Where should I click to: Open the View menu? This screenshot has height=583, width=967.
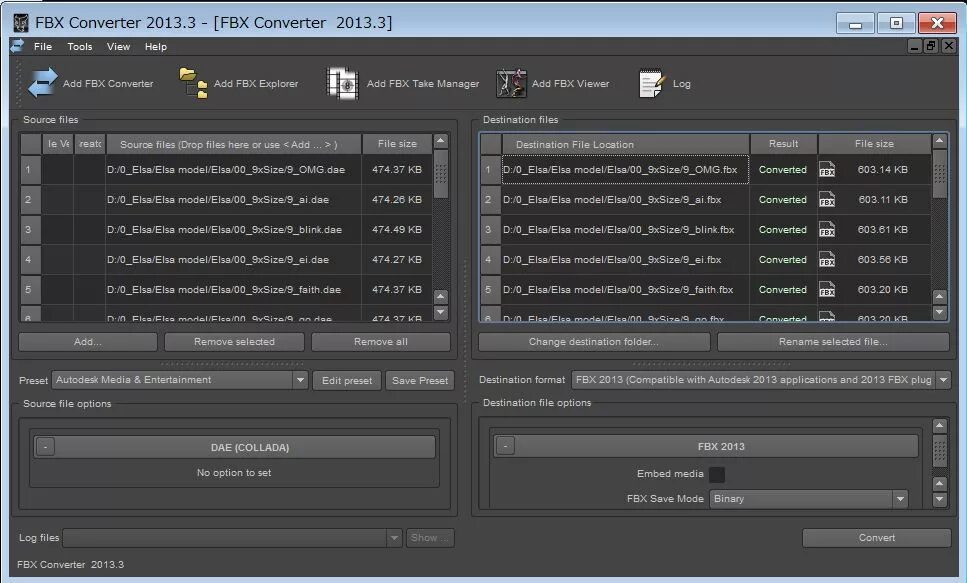[x=118, y=46]
